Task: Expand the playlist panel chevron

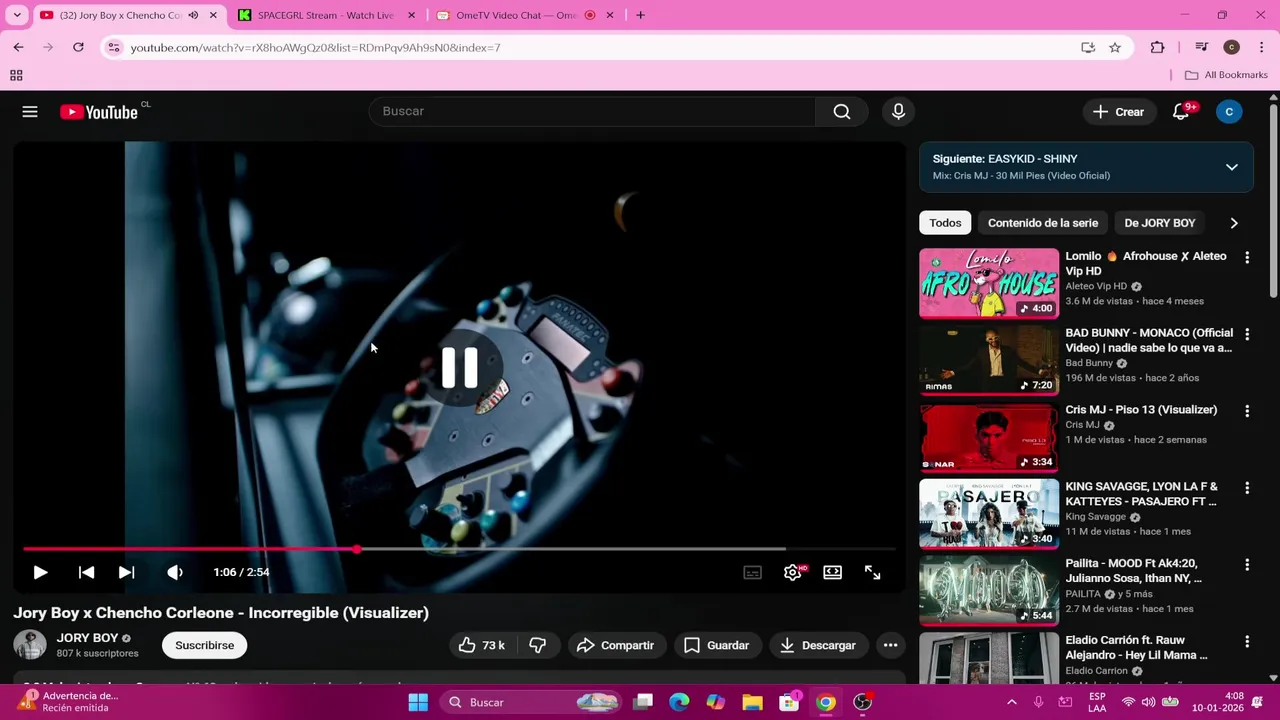Action: click(1232, 167)
